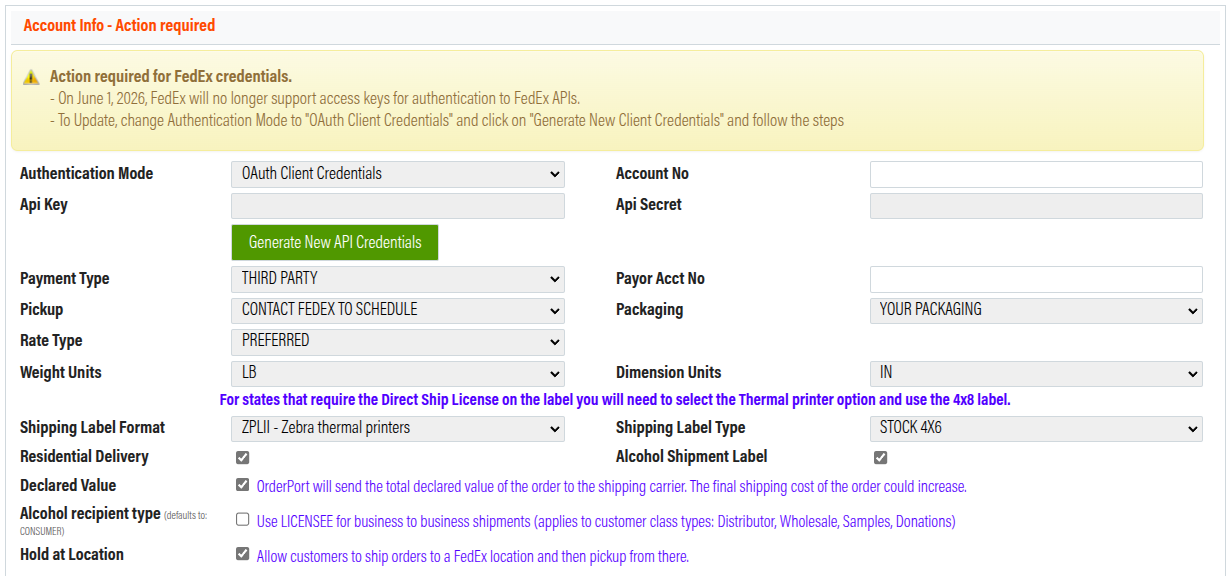1232x576 pixels.
Task: Open the Pickup dropdown showing Contact FedEx
Action: coord(398,310)
